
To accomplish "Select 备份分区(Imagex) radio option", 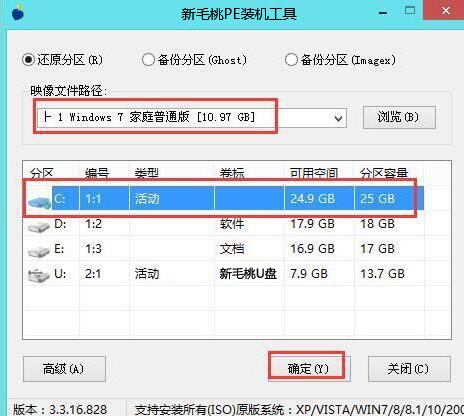I will pos(291,60).
